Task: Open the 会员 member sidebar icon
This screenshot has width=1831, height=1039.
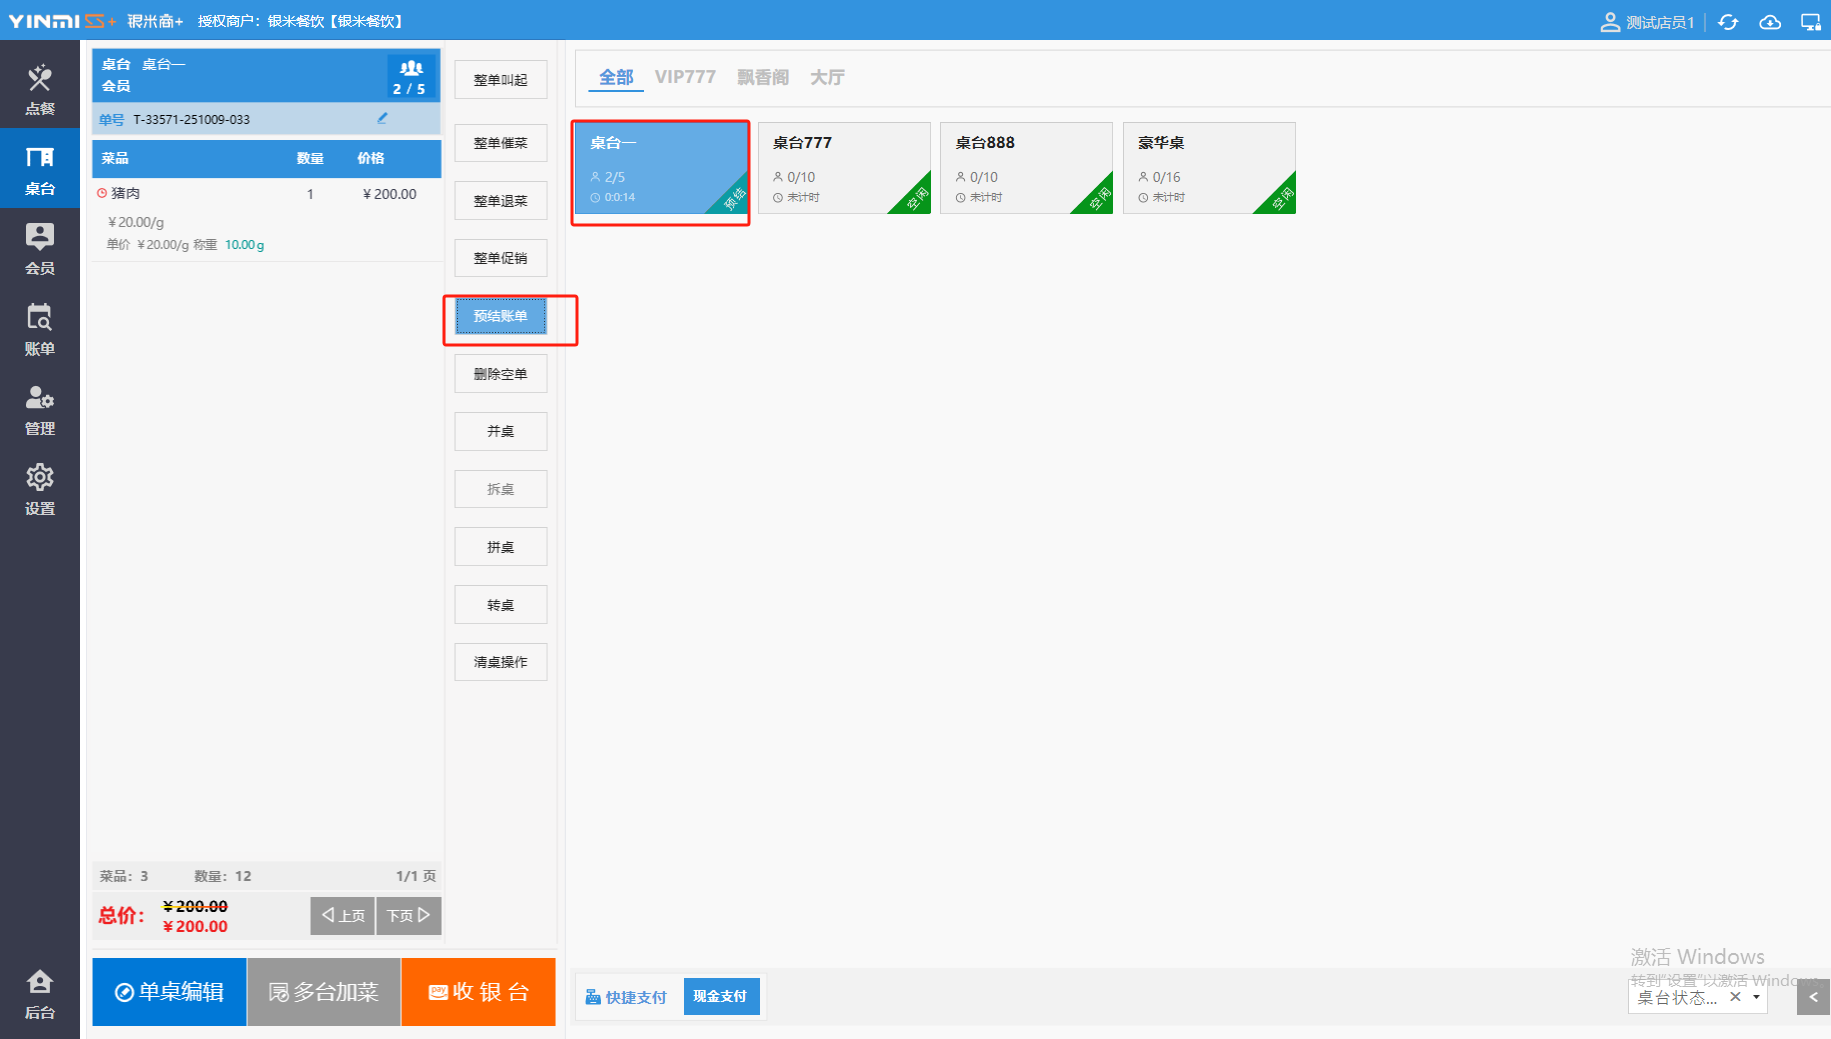Action: point(40,248)
